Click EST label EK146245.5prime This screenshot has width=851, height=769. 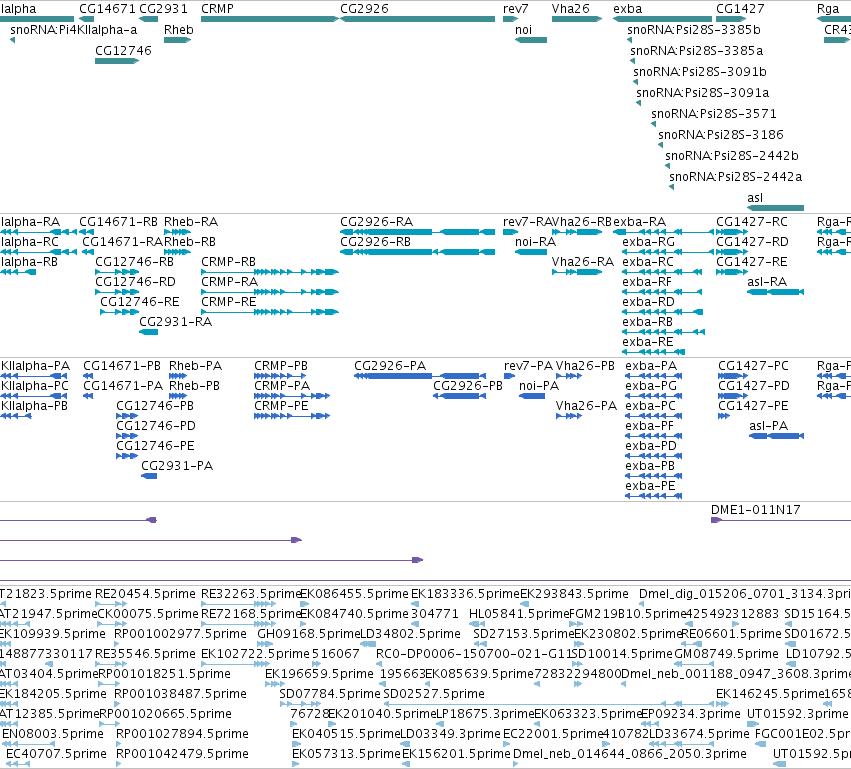[x=770, y=694]
